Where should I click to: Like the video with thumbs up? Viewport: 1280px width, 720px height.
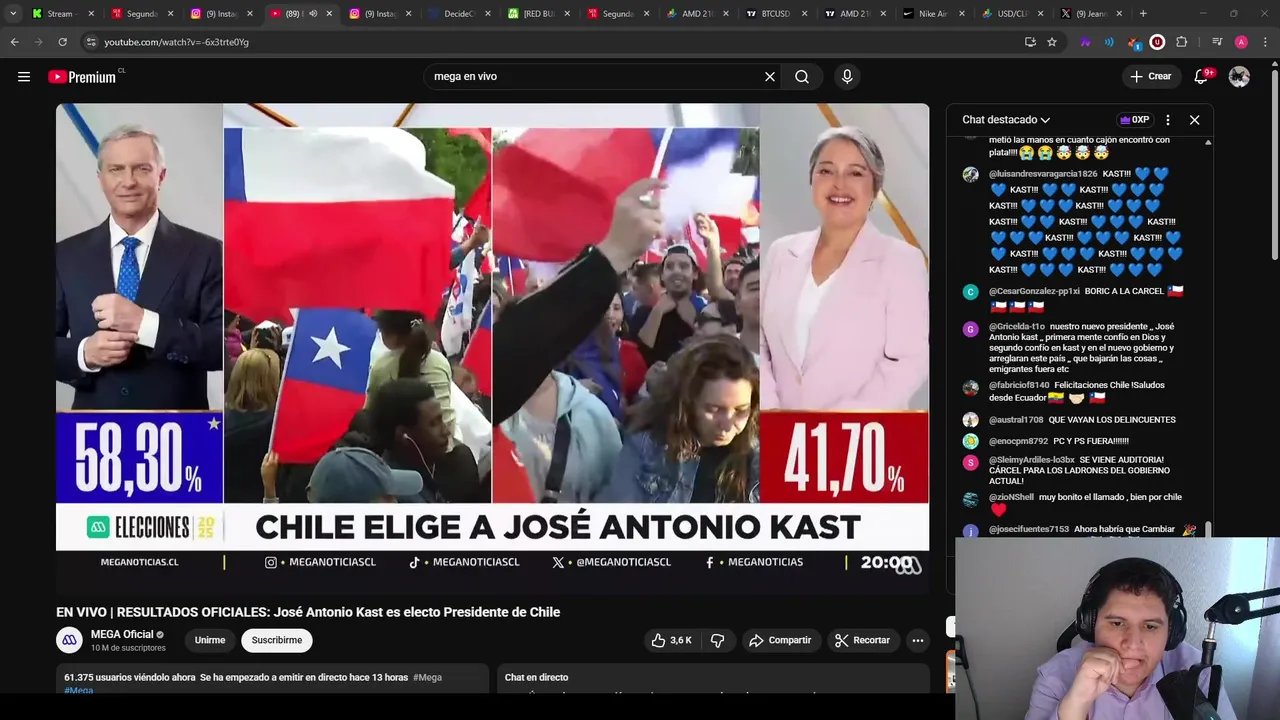(x=672, y=640)
